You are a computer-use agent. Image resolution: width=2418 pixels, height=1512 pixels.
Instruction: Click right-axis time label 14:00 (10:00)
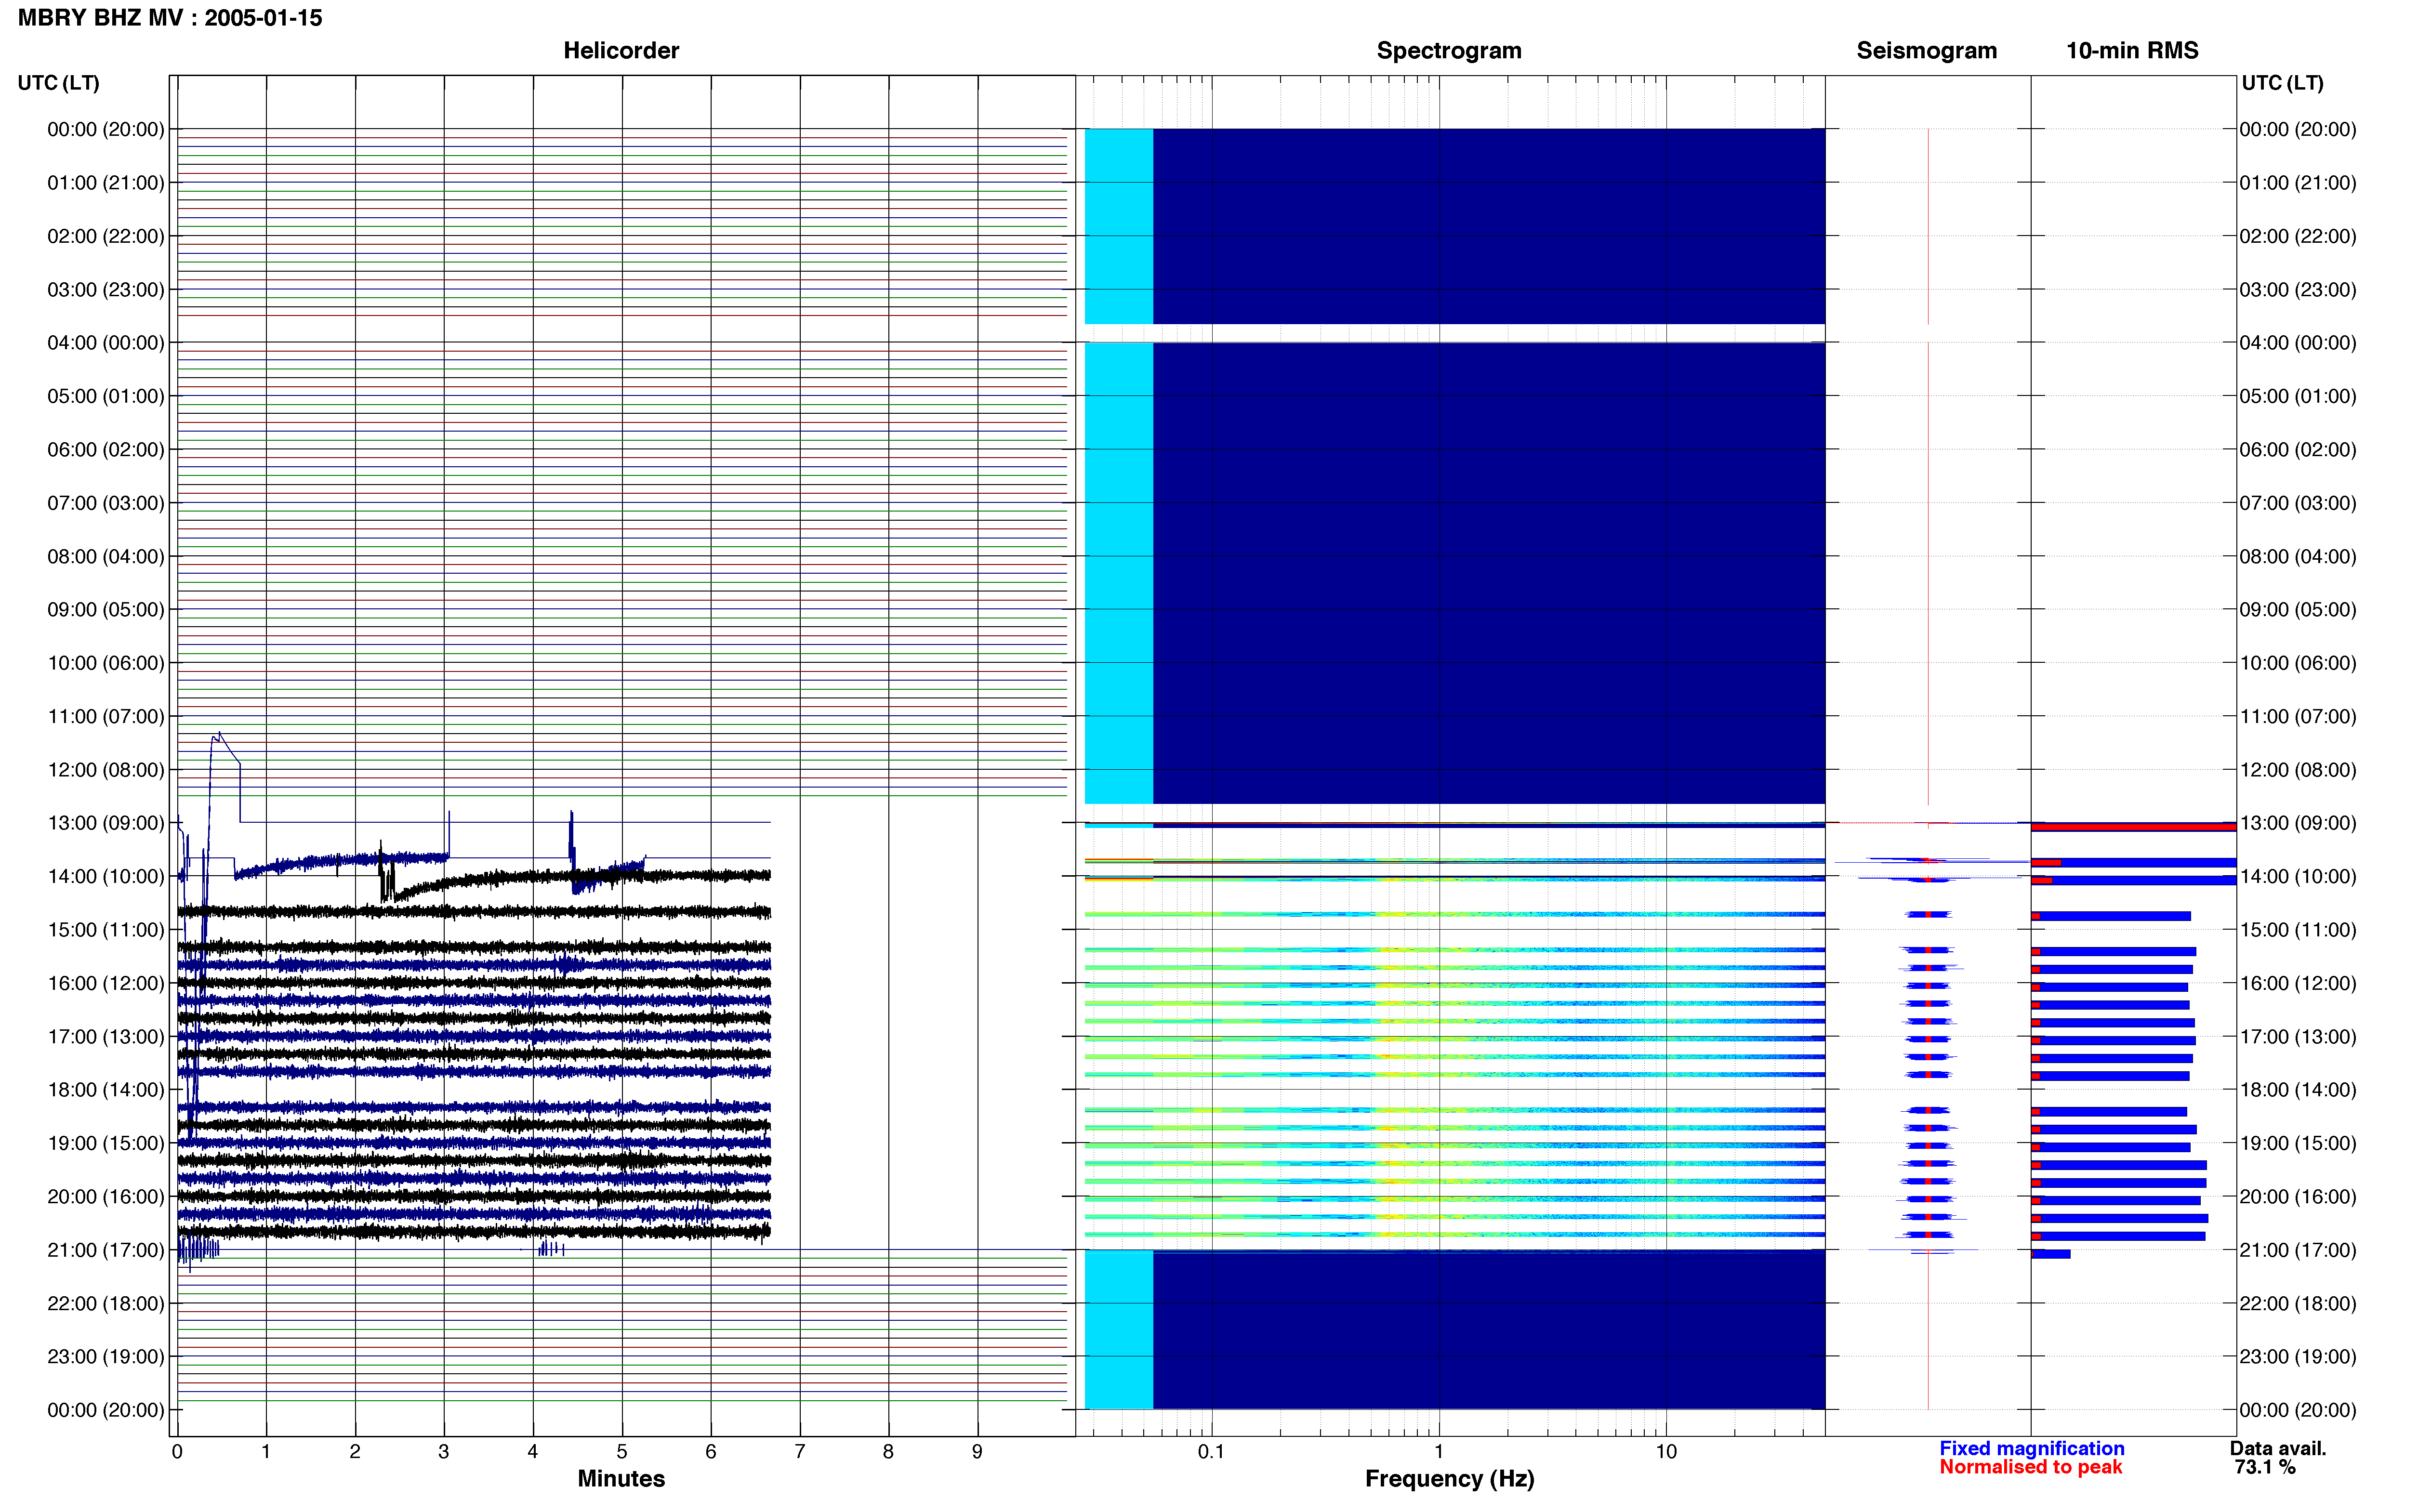point(2298,877)
